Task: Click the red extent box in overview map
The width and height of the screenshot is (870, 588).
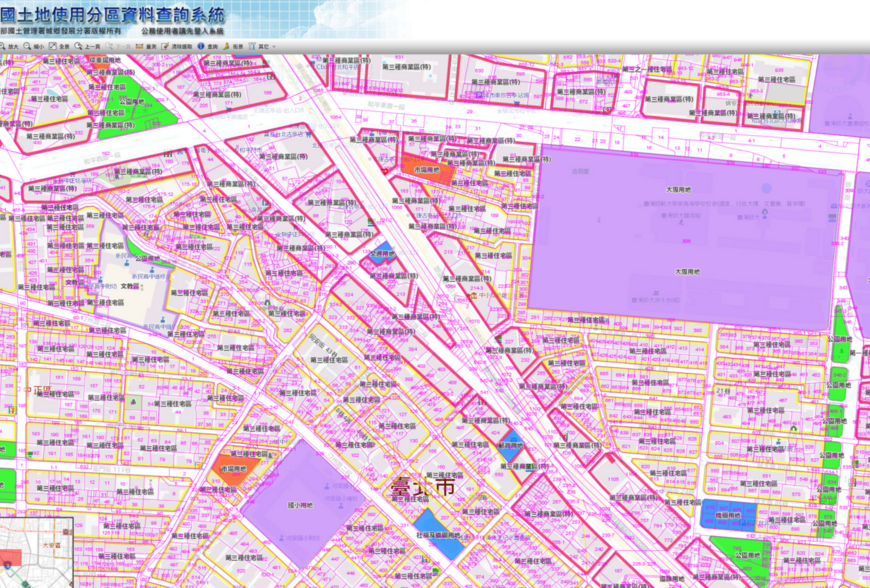Action: (x=11, y=556)
